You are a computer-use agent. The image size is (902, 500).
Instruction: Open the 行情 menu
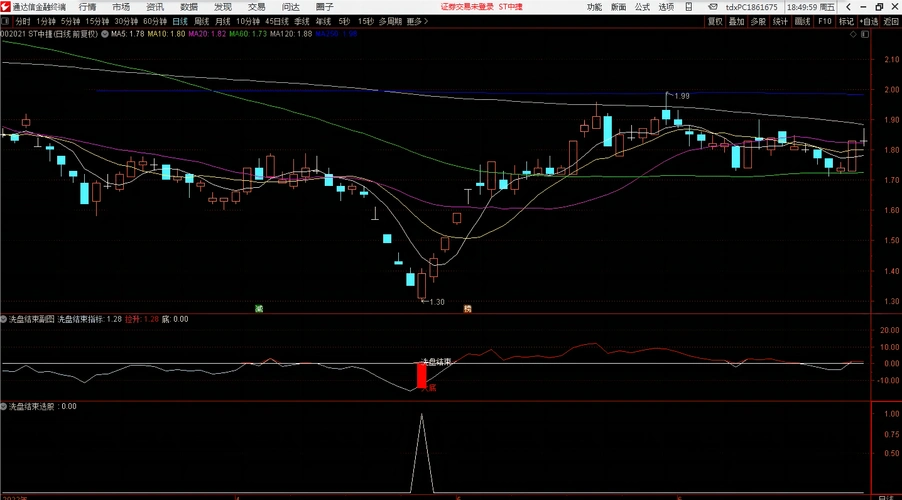(x=88, y=7)
